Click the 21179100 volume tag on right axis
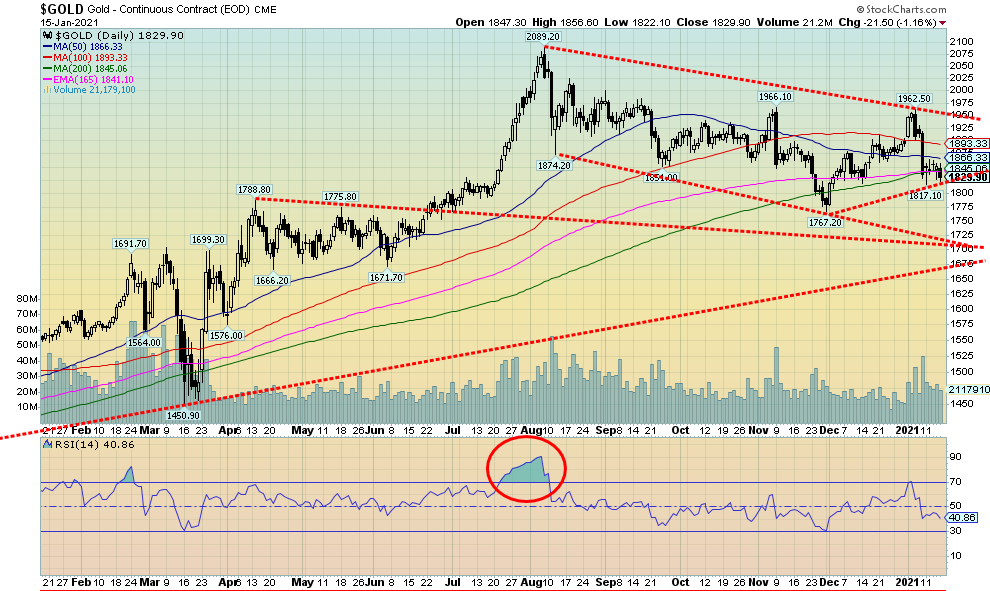This screenshot has width=990, height=591. [x=968, y=389]
